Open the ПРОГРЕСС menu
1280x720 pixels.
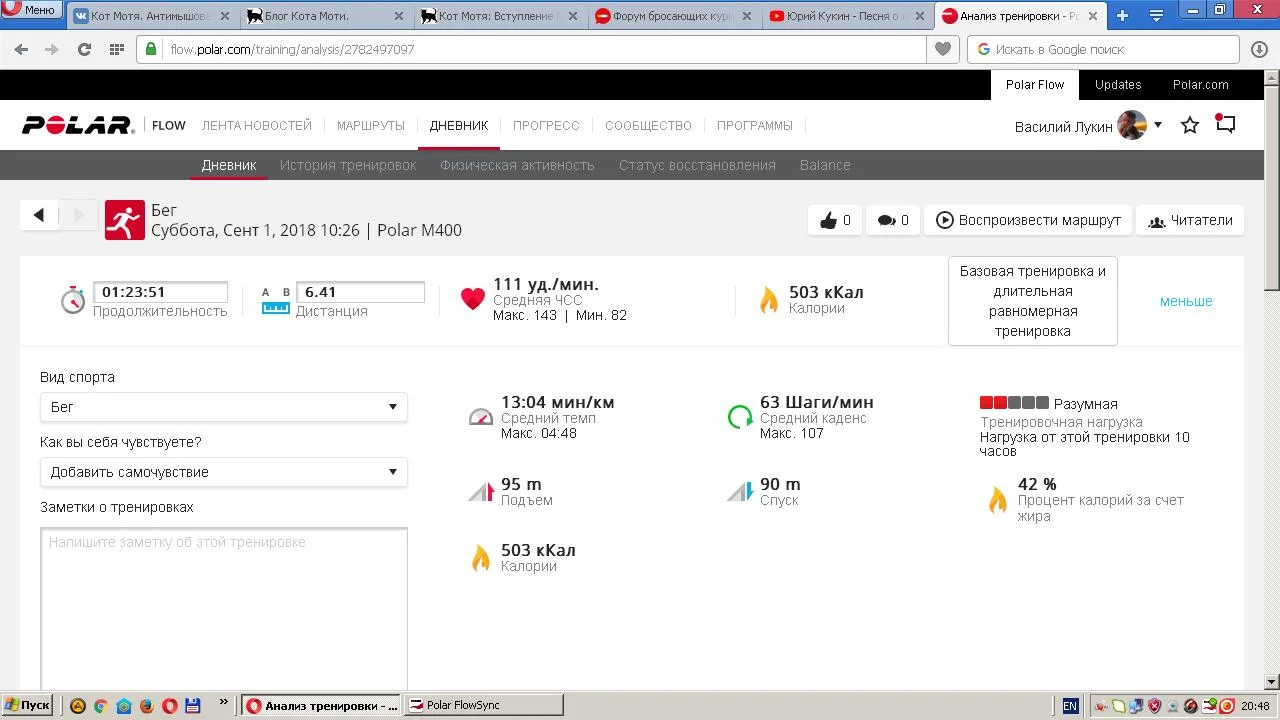coord(546,125)
